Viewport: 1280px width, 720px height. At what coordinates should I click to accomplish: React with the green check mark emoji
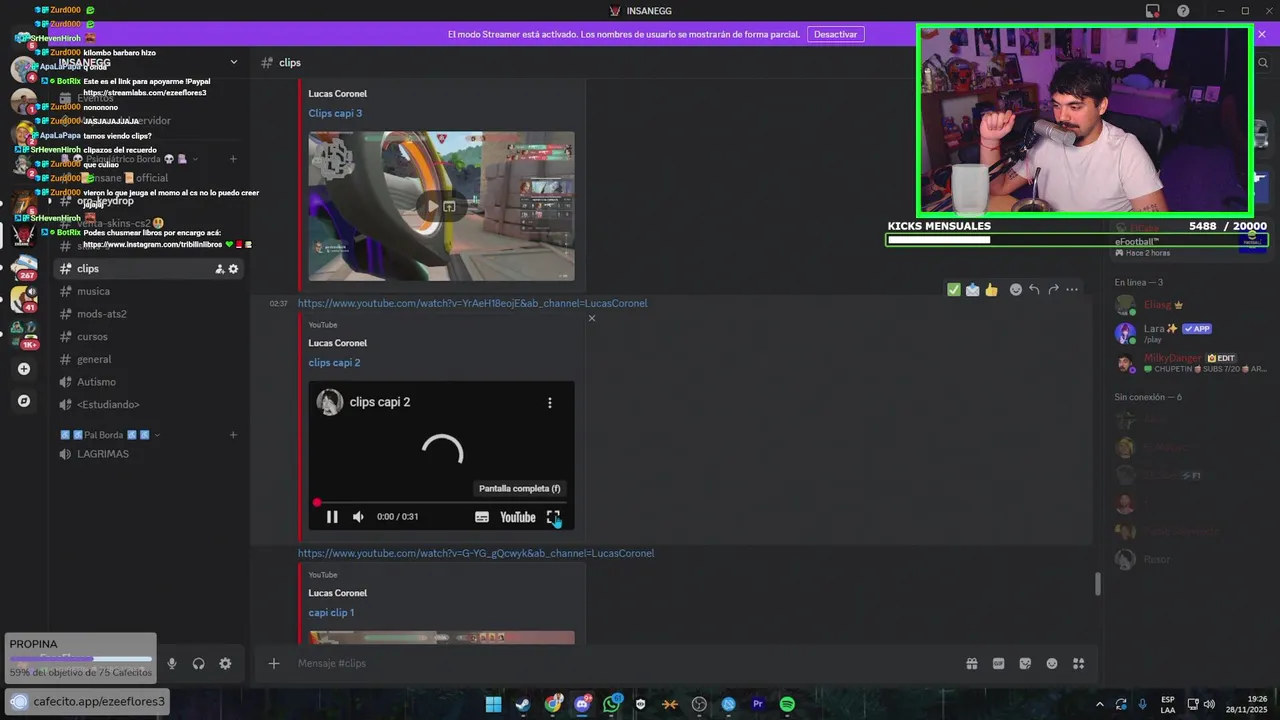(x=954, y=290)
